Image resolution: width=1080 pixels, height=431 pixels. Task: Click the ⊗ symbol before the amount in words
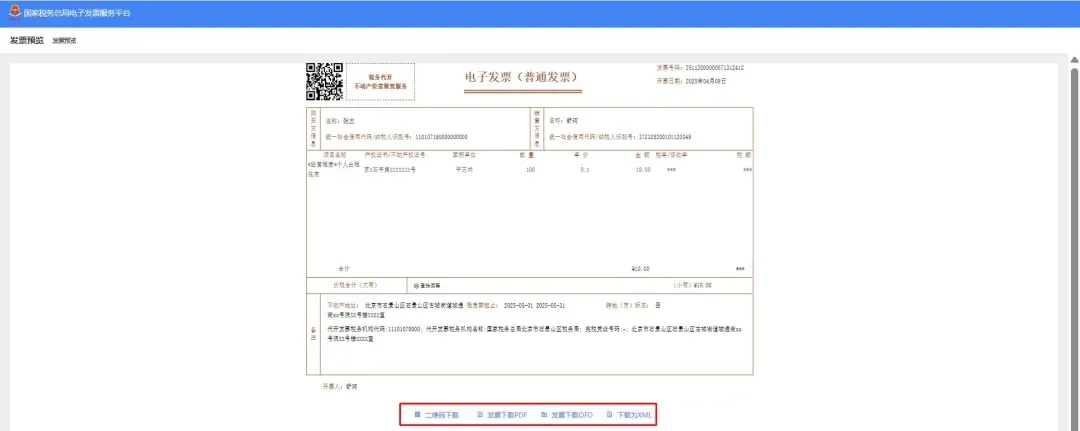pos(416,285)
